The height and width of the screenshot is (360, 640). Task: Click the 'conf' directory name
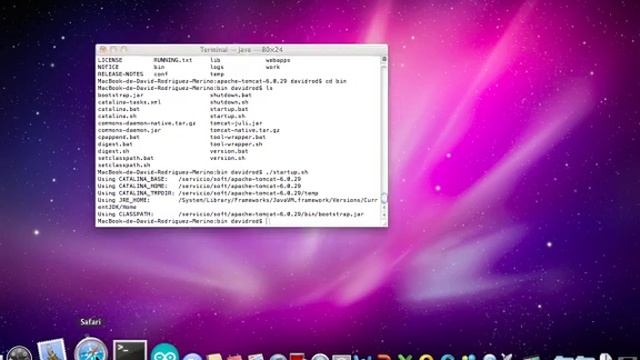(161, 74)
